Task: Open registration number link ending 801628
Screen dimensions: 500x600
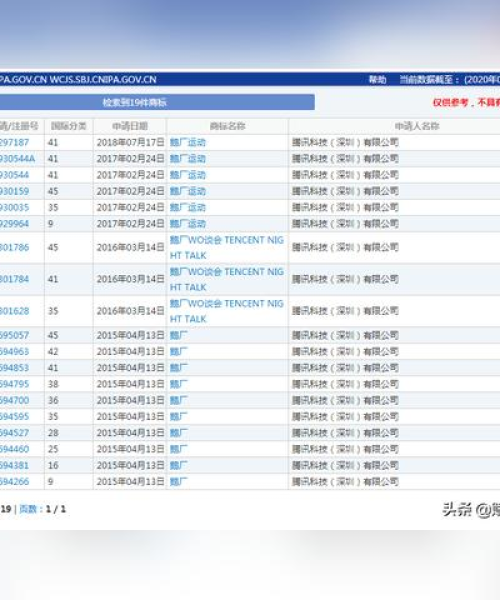Action: click(14, 311)
